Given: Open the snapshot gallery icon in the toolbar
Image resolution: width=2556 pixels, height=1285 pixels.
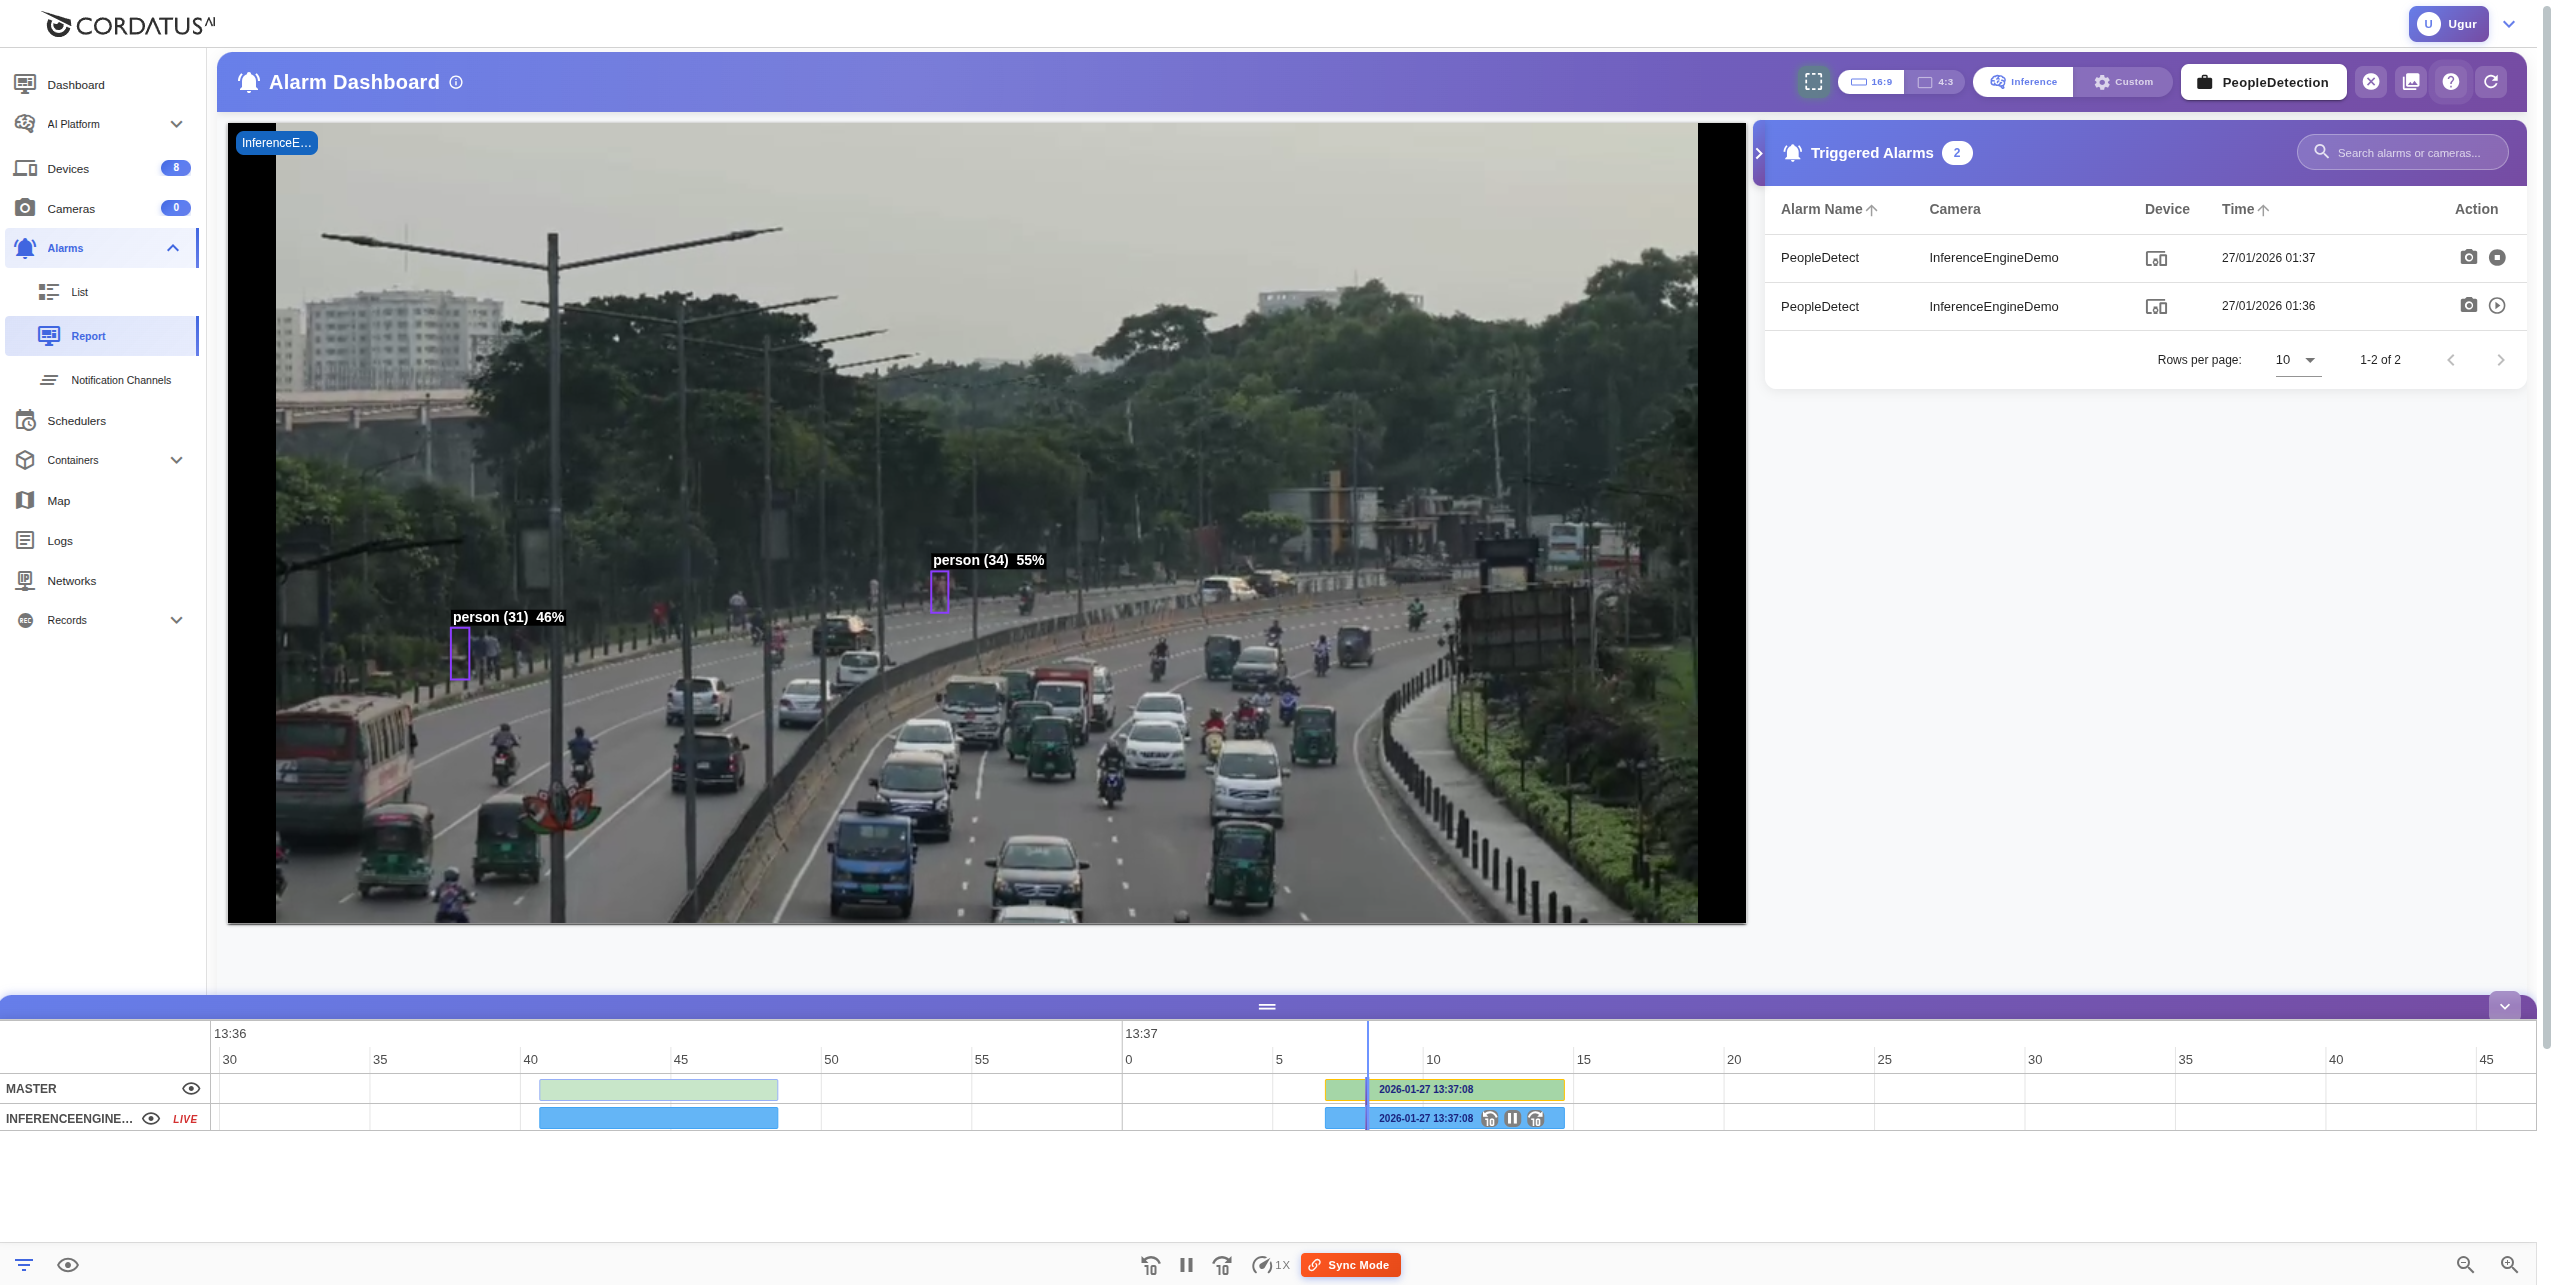Looking at the screenshot, I should click(2411, 82).
